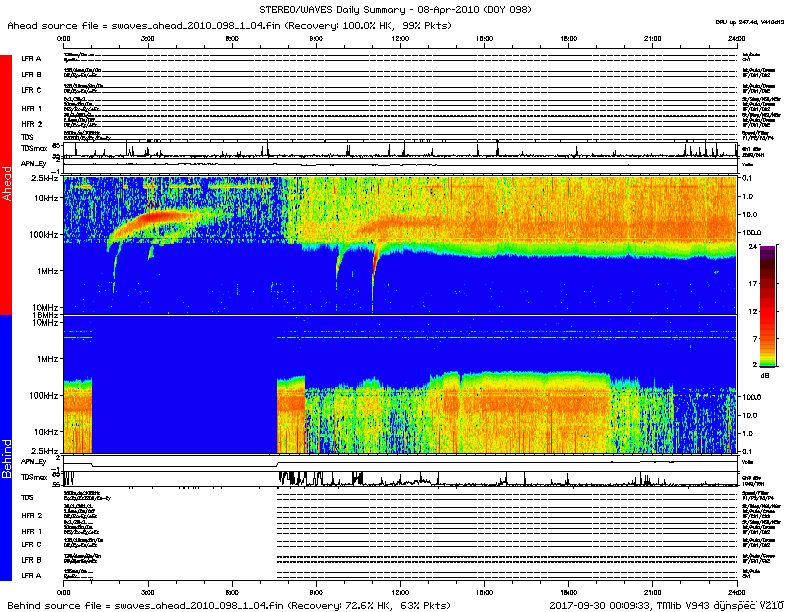Click the "TDS" row label in Ahead panel
The height and width of the screenshot is (612, 792).
coord(27,136)
